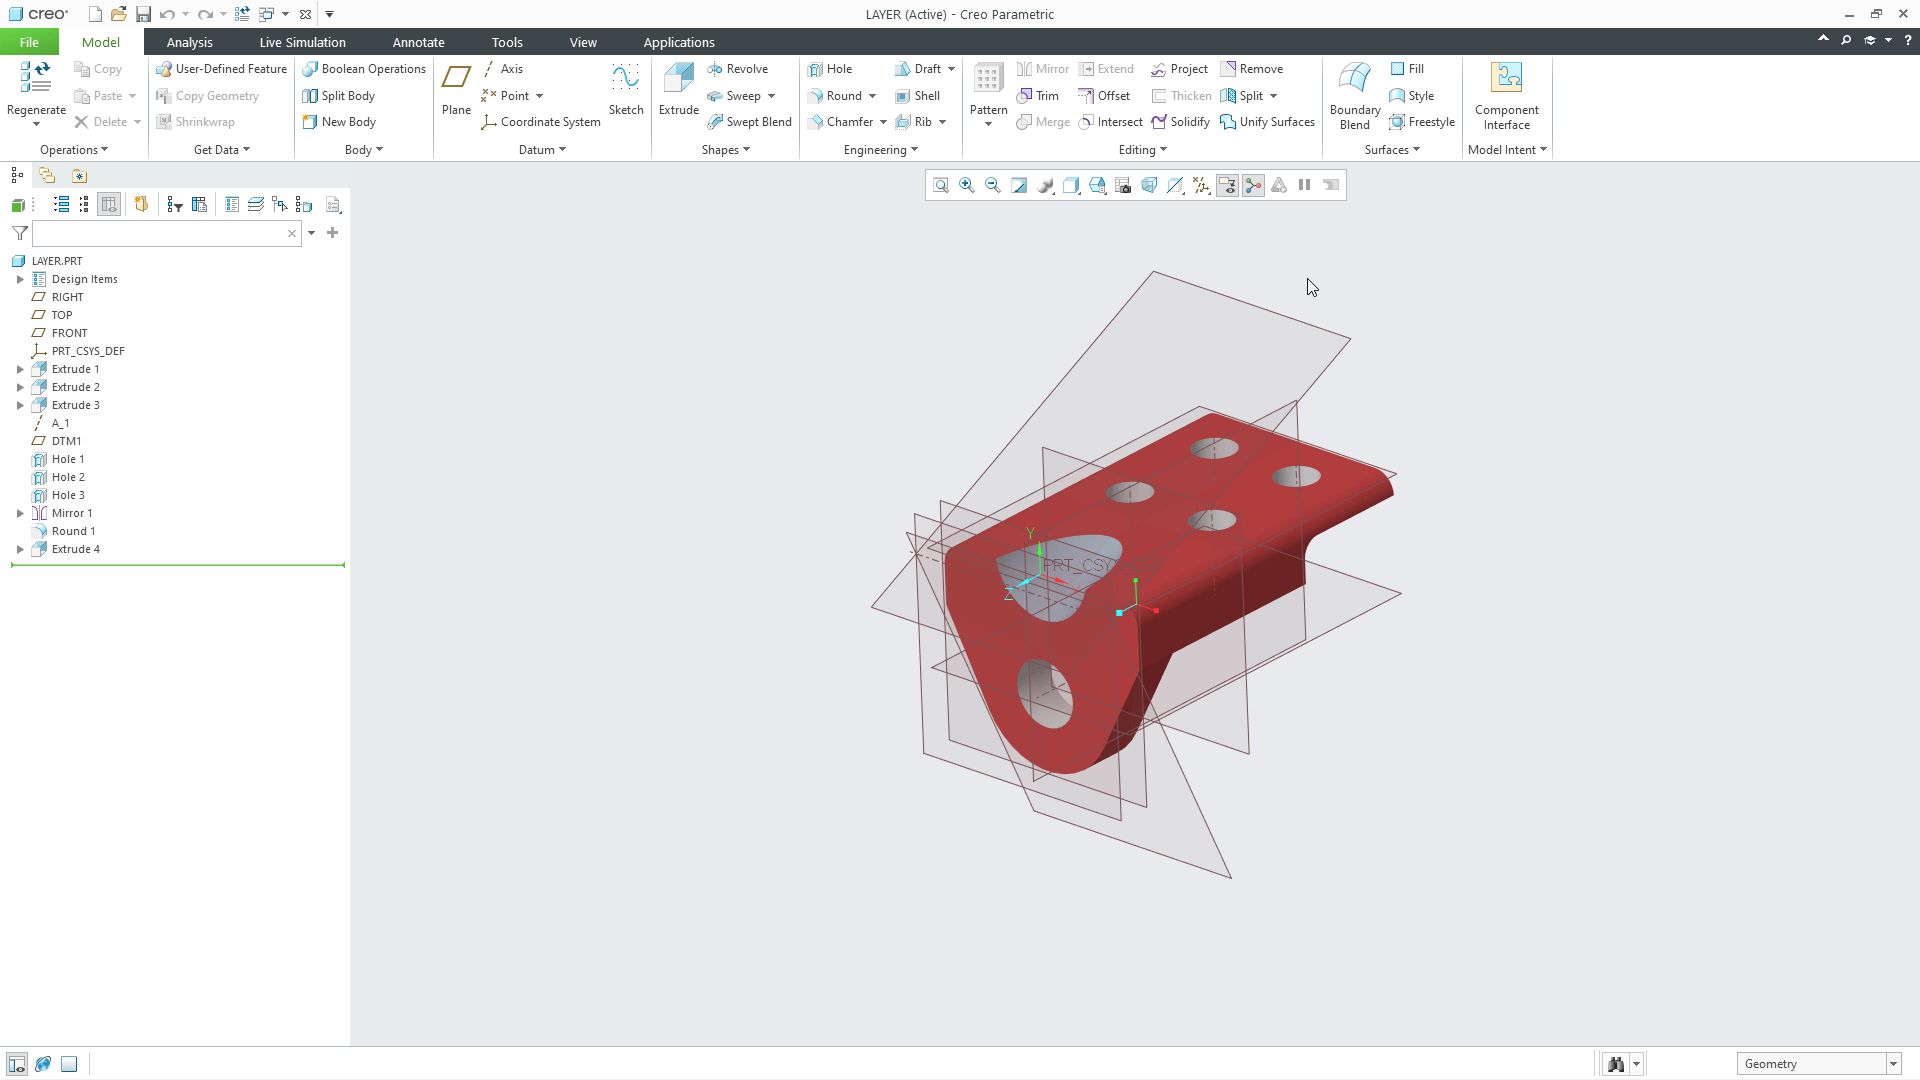Select Round 1 in model tree
Image resolution: width=1920 pixels, height=1080 pixels.
click(x=73, y=531)
